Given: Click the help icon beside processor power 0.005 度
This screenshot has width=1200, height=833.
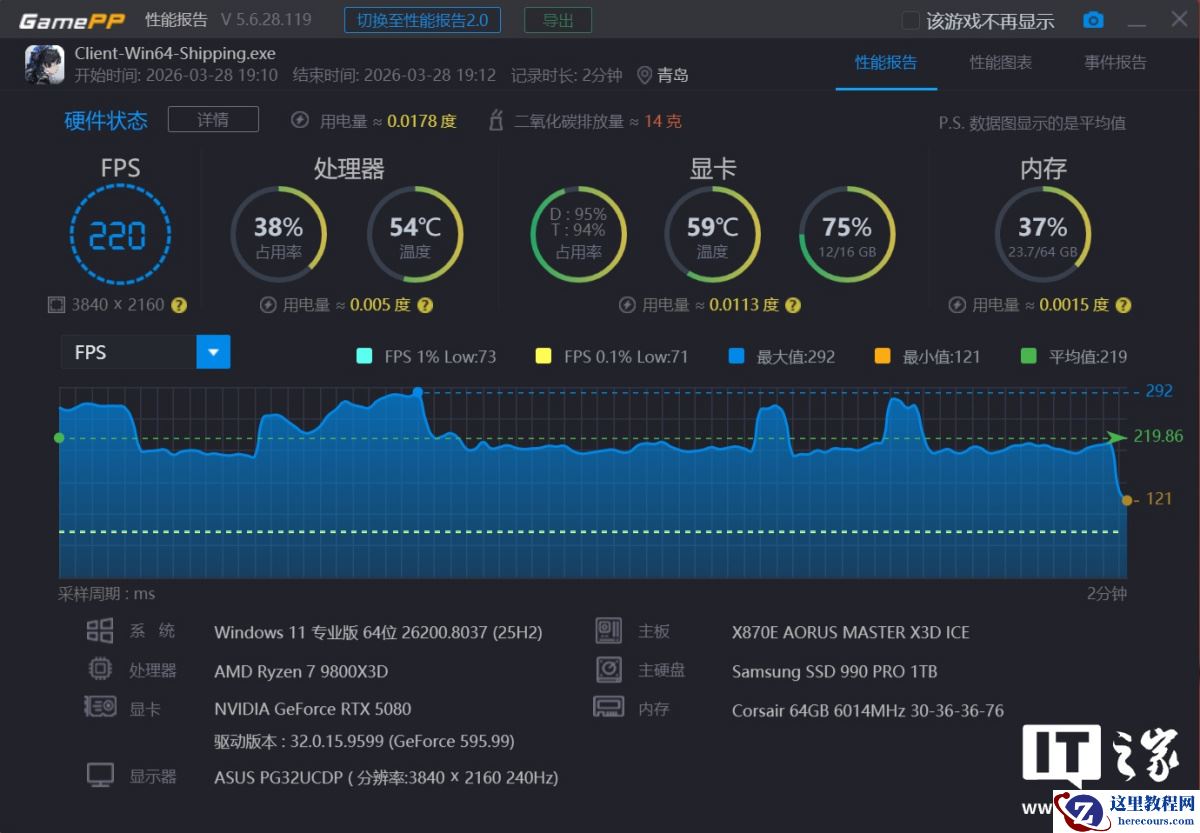Looking at the screenshot, I should 425,305.
